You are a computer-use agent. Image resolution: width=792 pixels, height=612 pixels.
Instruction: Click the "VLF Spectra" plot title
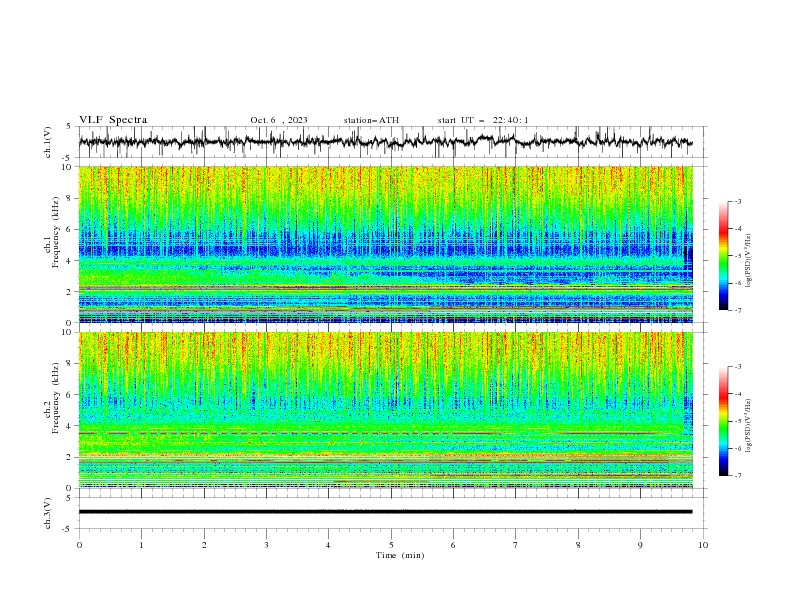pyautogui.click(x=113, y=120)
